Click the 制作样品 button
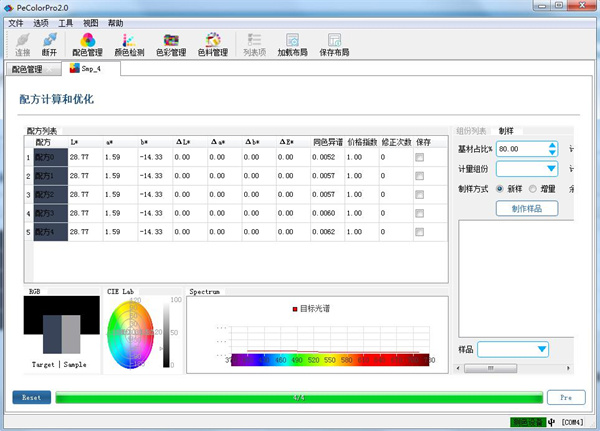The height and width of the screenshot is (431, 600). coord(526,207)
